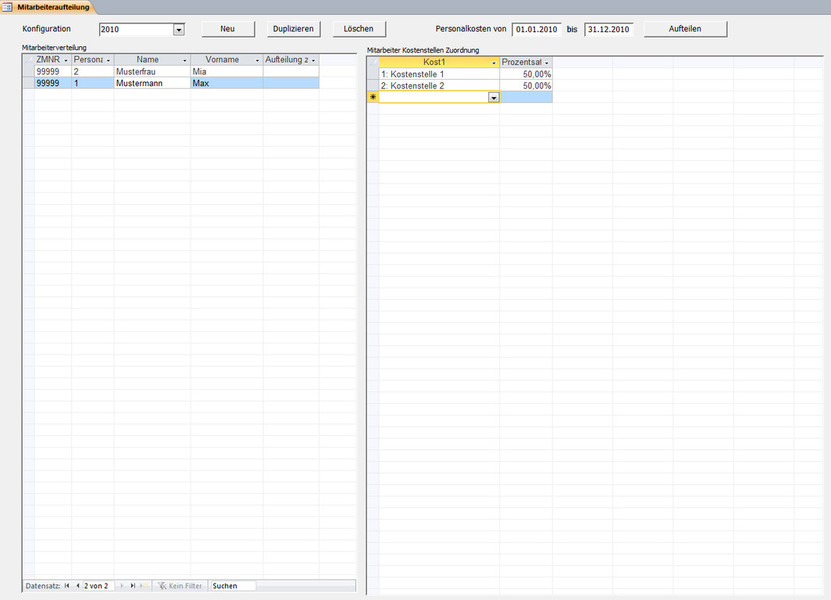This screenshot has height=600, width=831.
Task: Open the Konfiguration combo box dropdown
Action: [179, 30]
